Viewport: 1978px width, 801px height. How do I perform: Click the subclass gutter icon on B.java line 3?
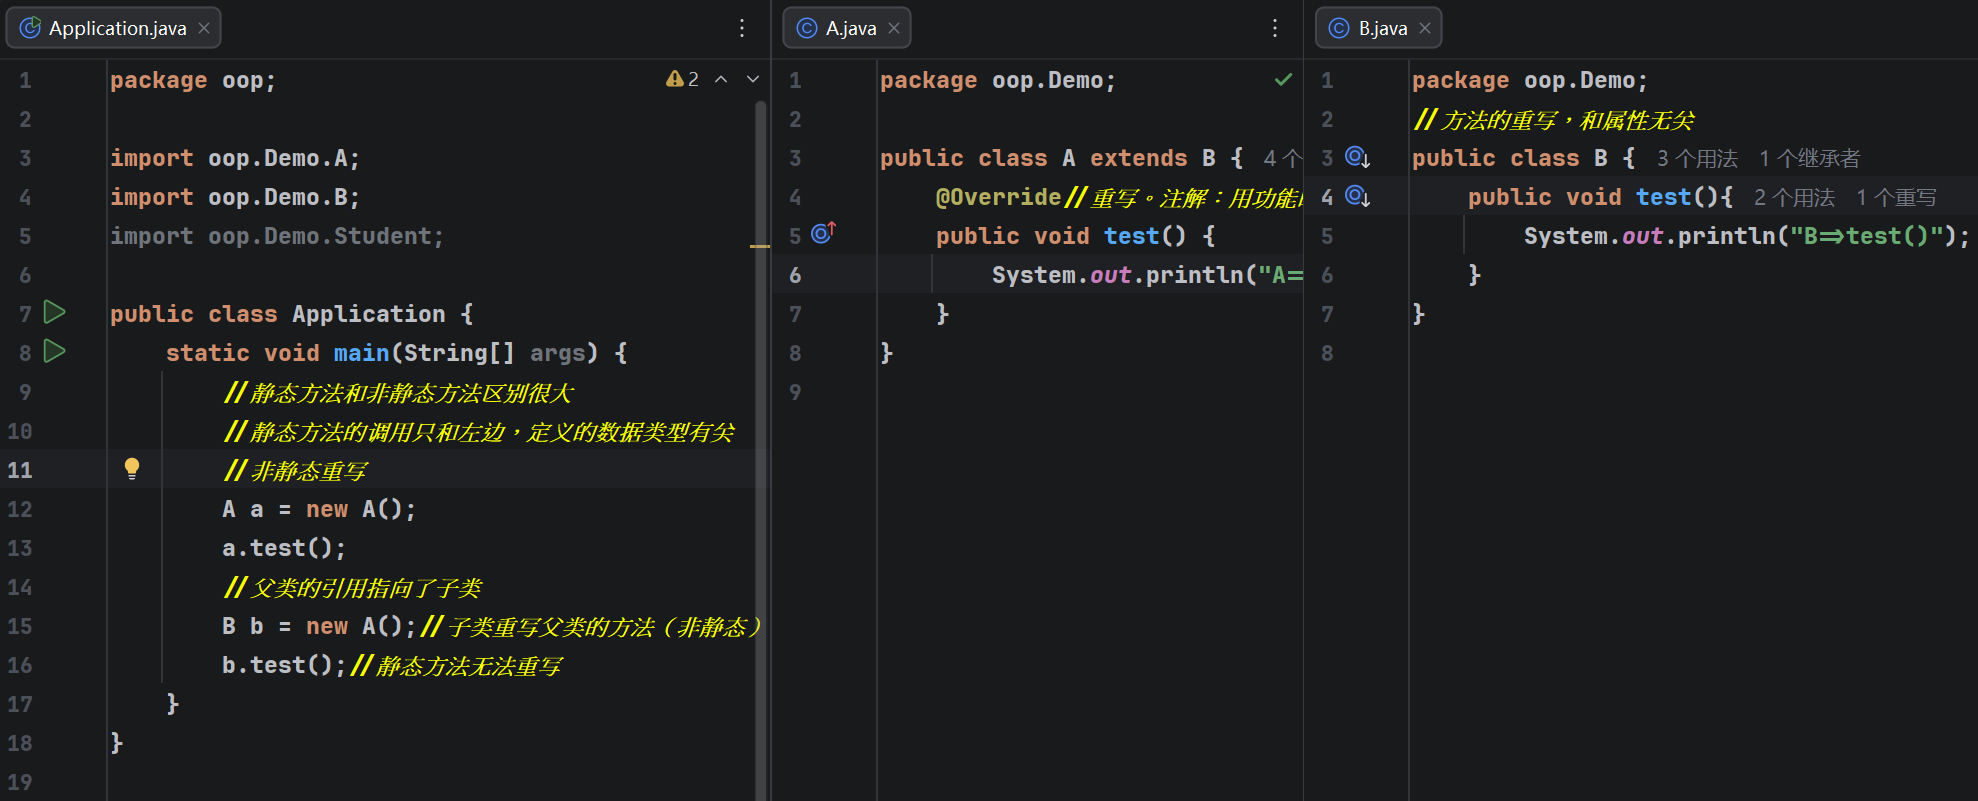click(1357, 157)
